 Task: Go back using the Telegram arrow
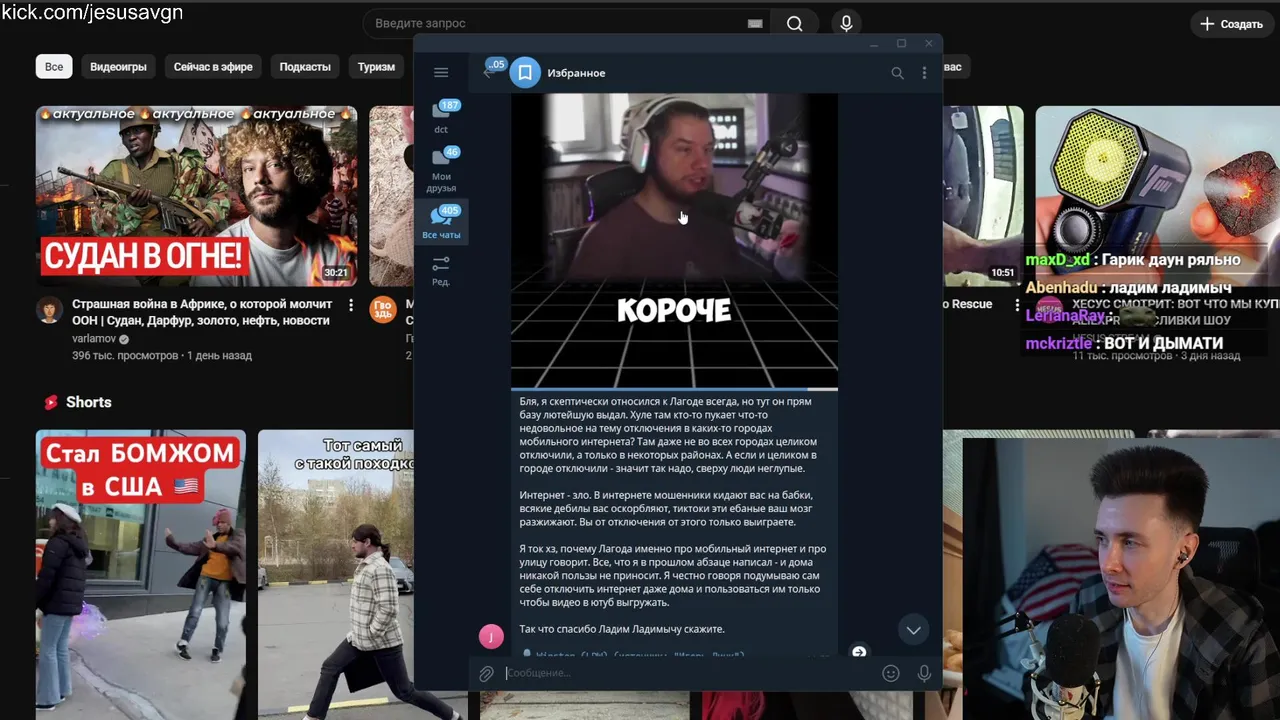(489, 72)
